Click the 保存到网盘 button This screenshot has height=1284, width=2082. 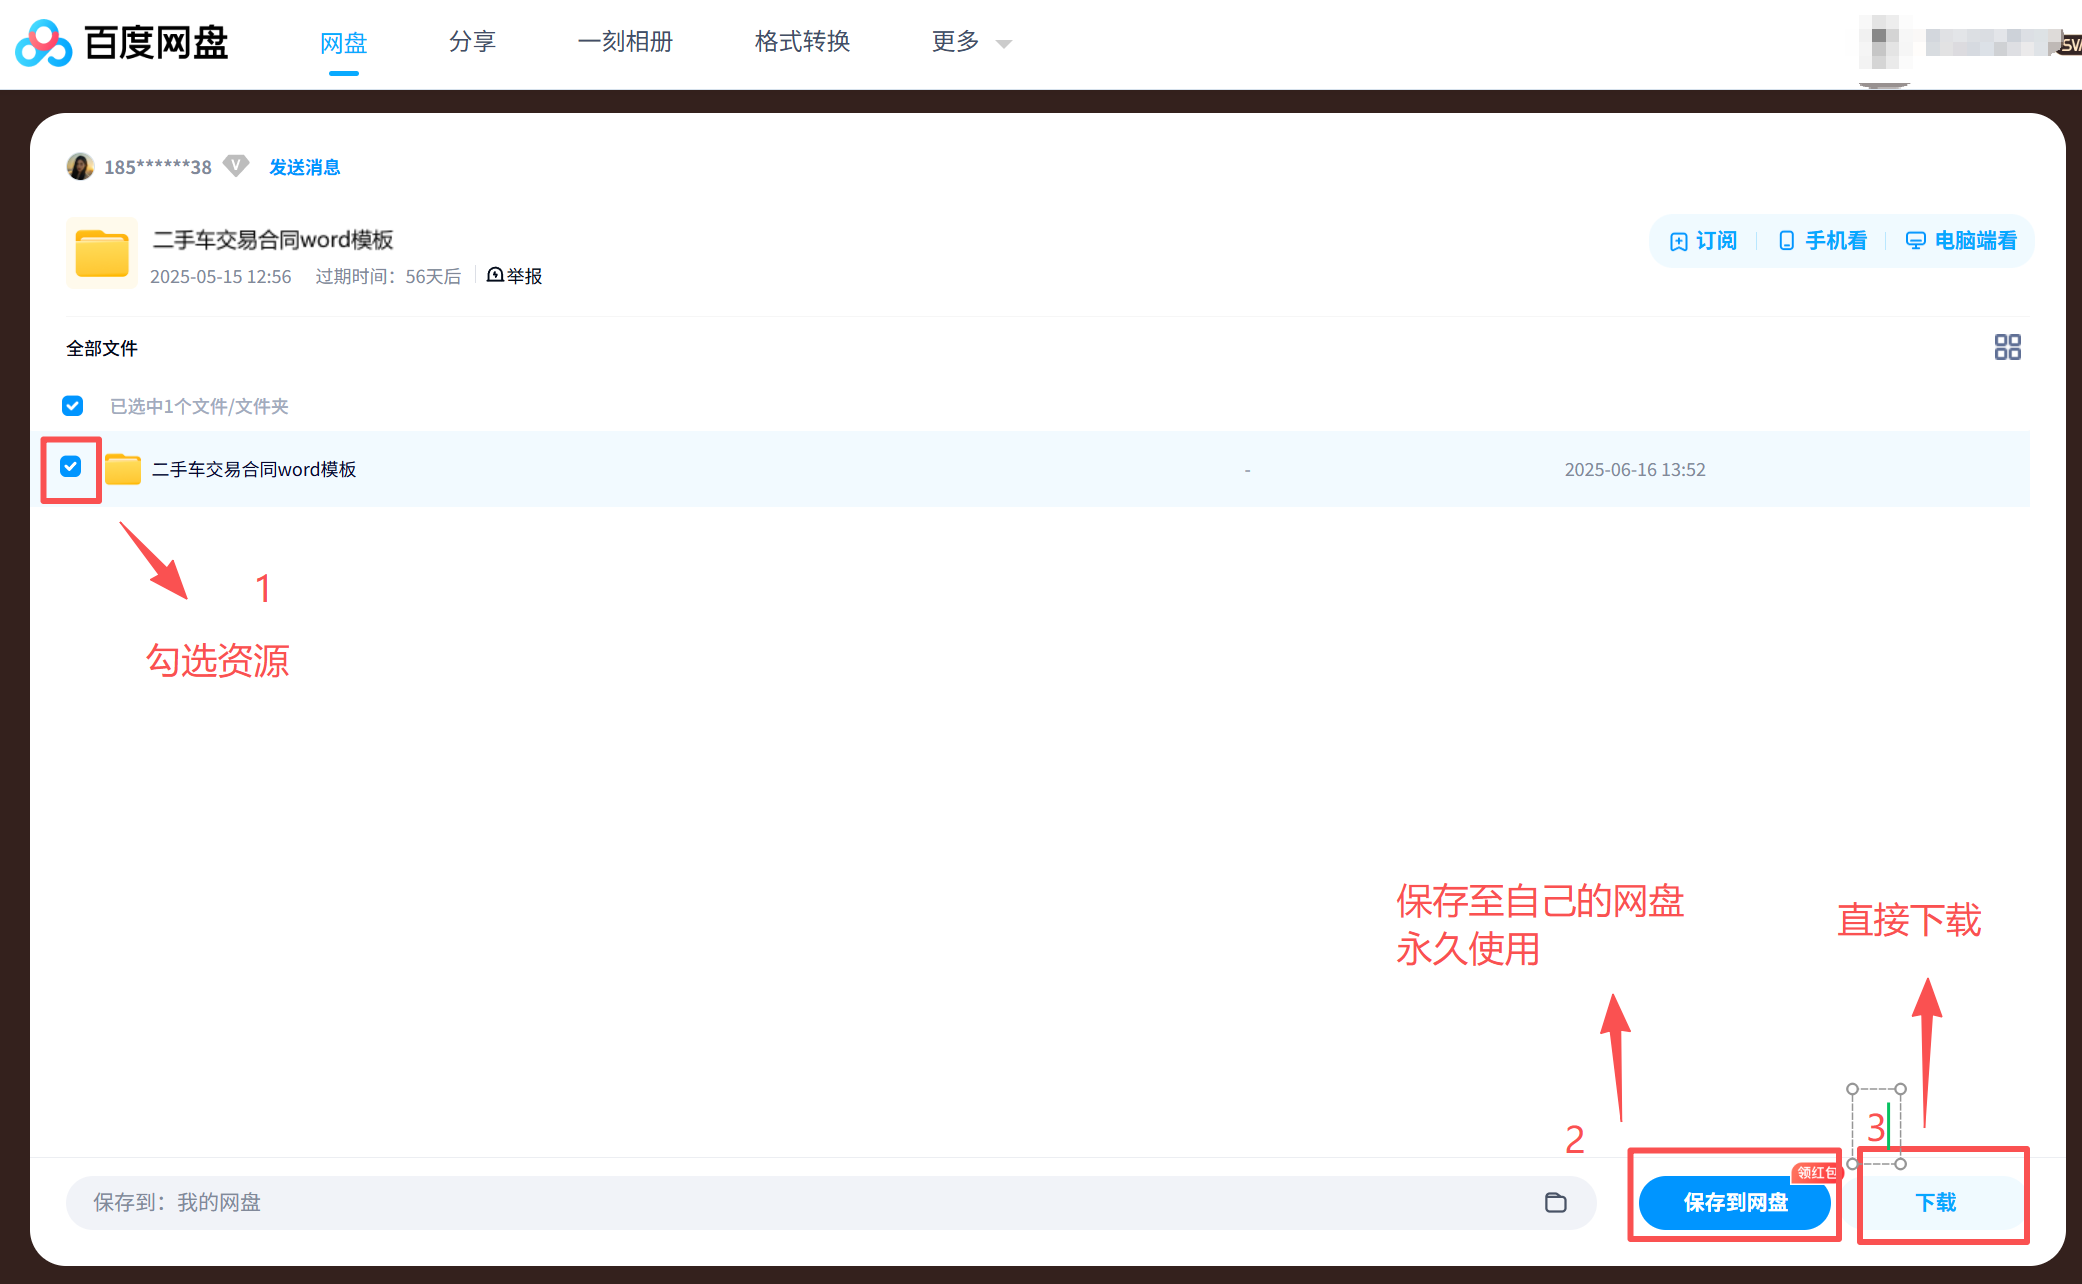click(x=1734, y=1202)
